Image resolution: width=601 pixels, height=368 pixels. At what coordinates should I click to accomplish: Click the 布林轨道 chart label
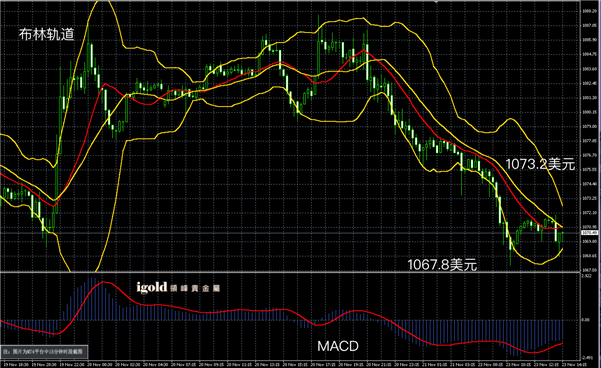pos(46,34)
